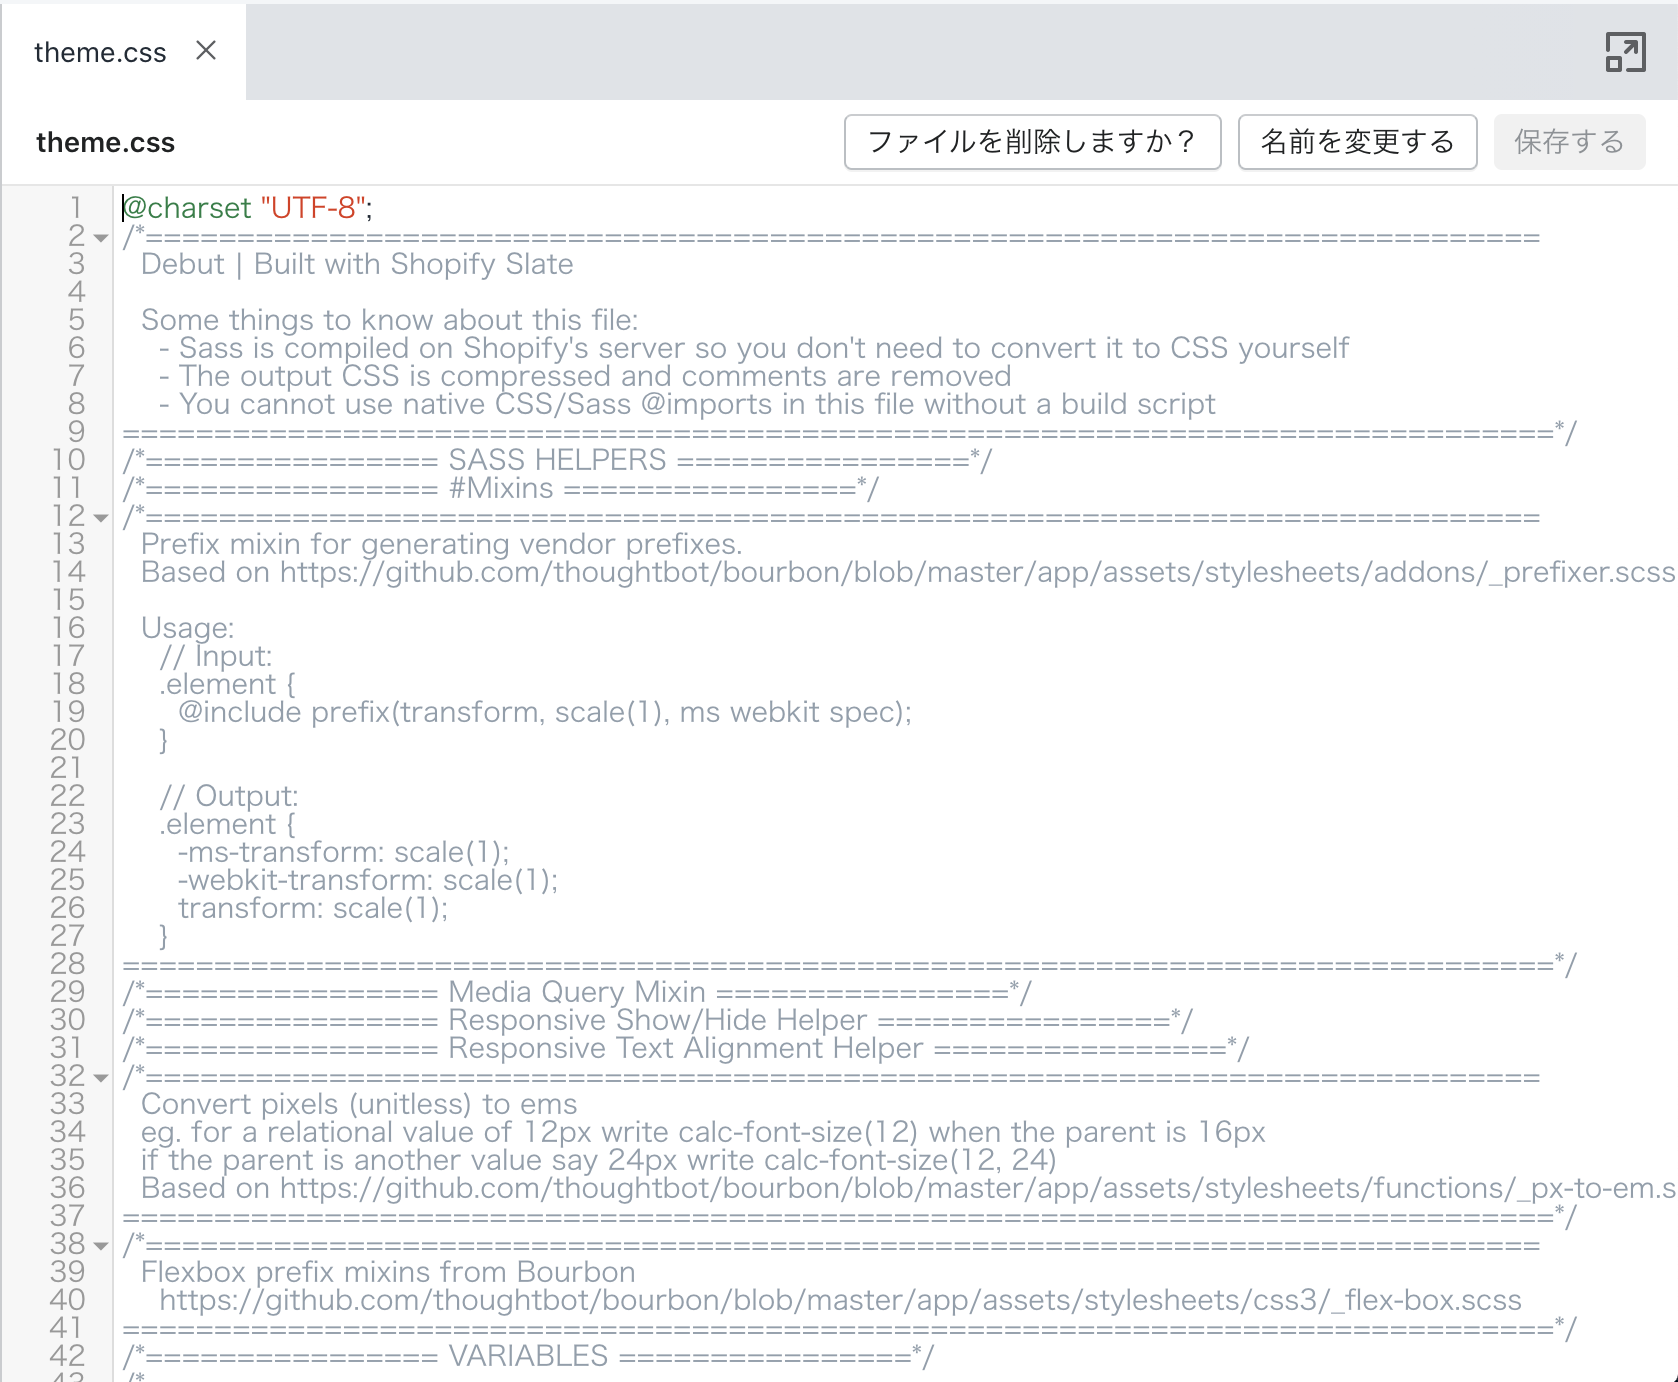Screen dimensions: 1678x1382
Task: Click 'You cannot use native CSS/Sass' line
Action: click(x=687, y=404)
